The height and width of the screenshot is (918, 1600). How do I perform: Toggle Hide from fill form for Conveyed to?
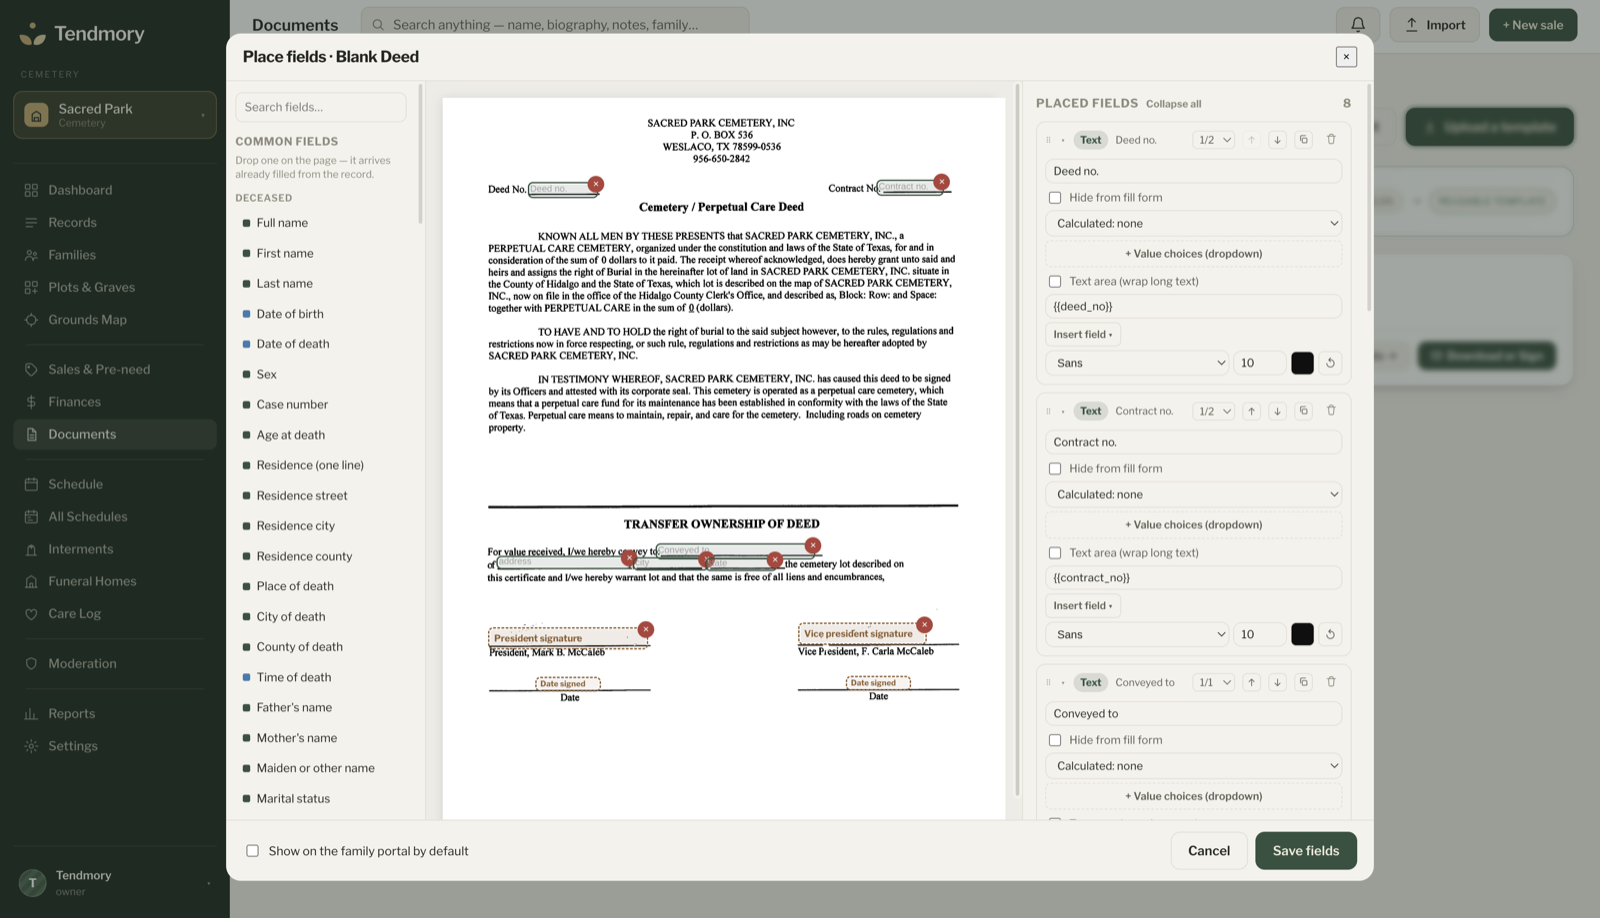(x=1055, y=740)
